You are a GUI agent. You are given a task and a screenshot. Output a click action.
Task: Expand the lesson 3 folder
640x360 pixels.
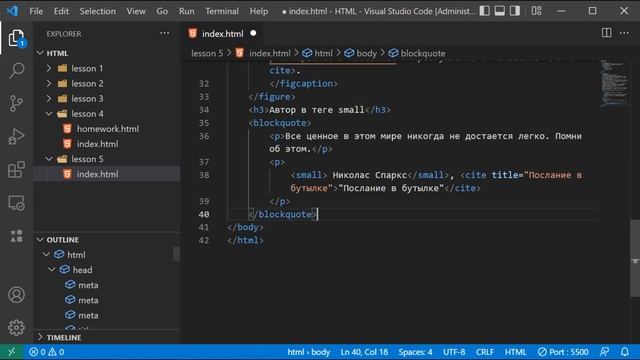click(x=49, y=98)
